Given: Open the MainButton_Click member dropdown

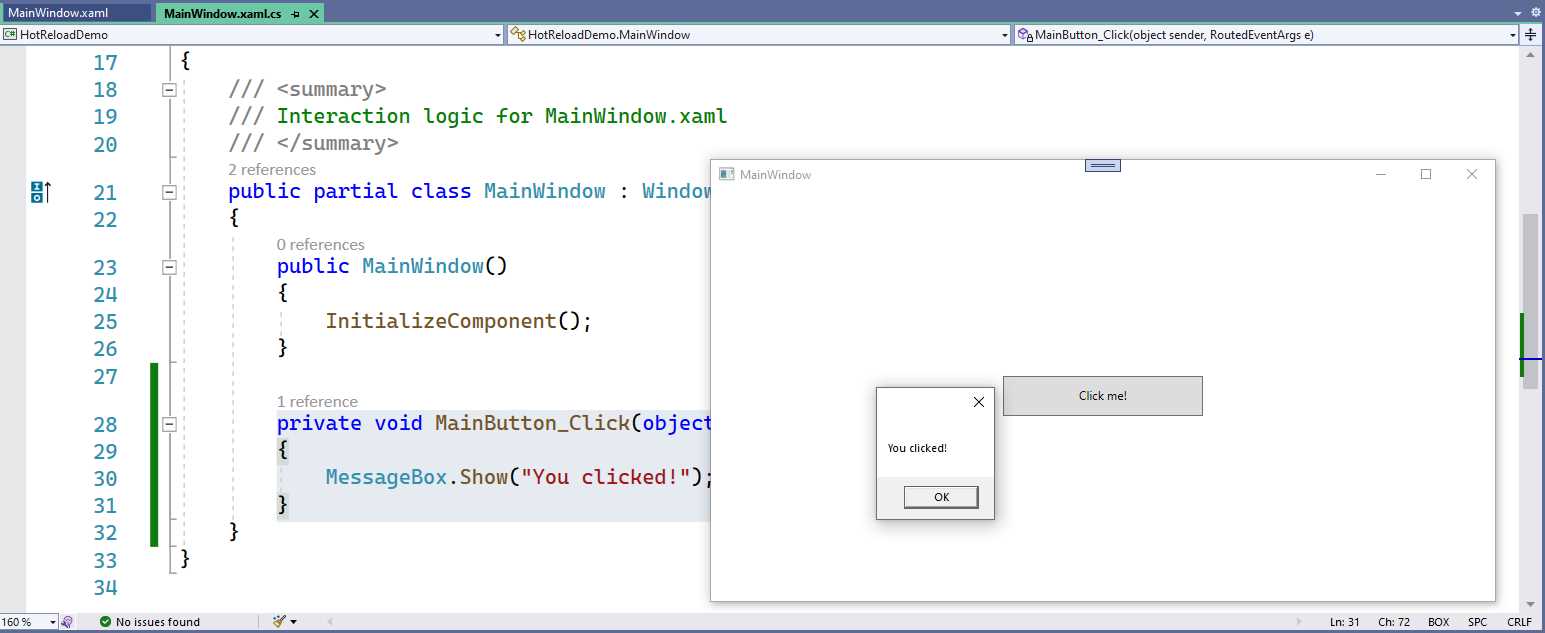Looking at the screenshot, I should click(x=1514, y=34).
